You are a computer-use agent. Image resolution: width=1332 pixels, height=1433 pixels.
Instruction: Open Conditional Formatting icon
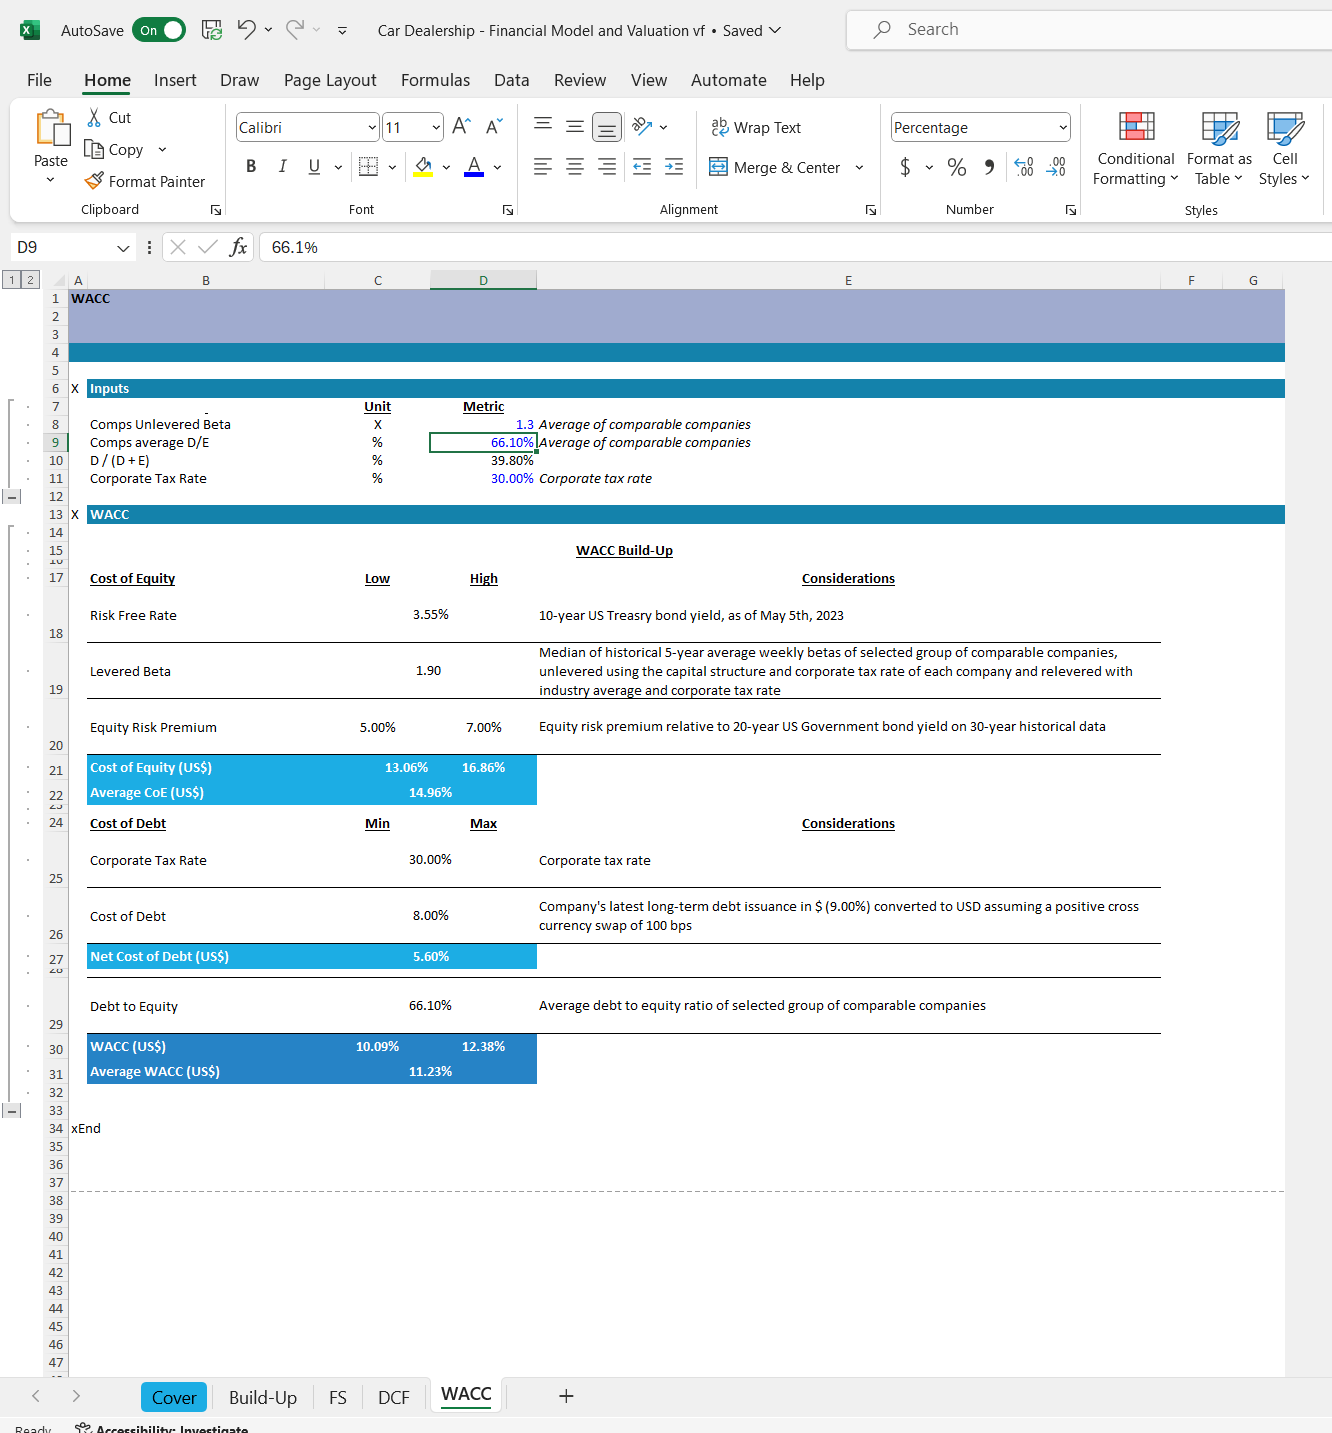coord(1136,127)
